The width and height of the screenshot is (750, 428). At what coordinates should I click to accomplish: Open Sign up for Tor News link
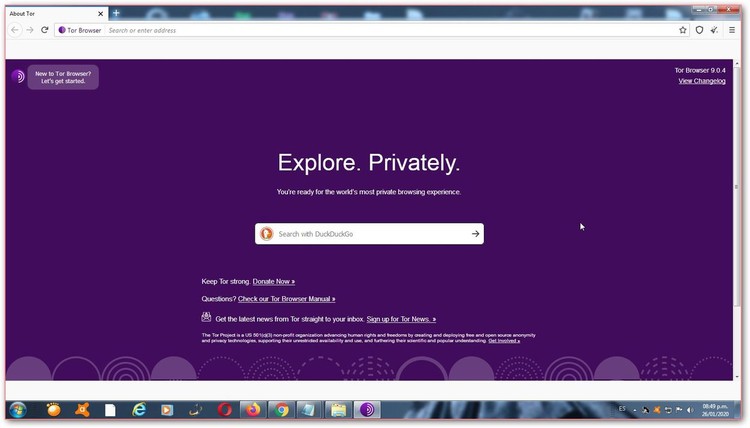(x=401, y=319)
